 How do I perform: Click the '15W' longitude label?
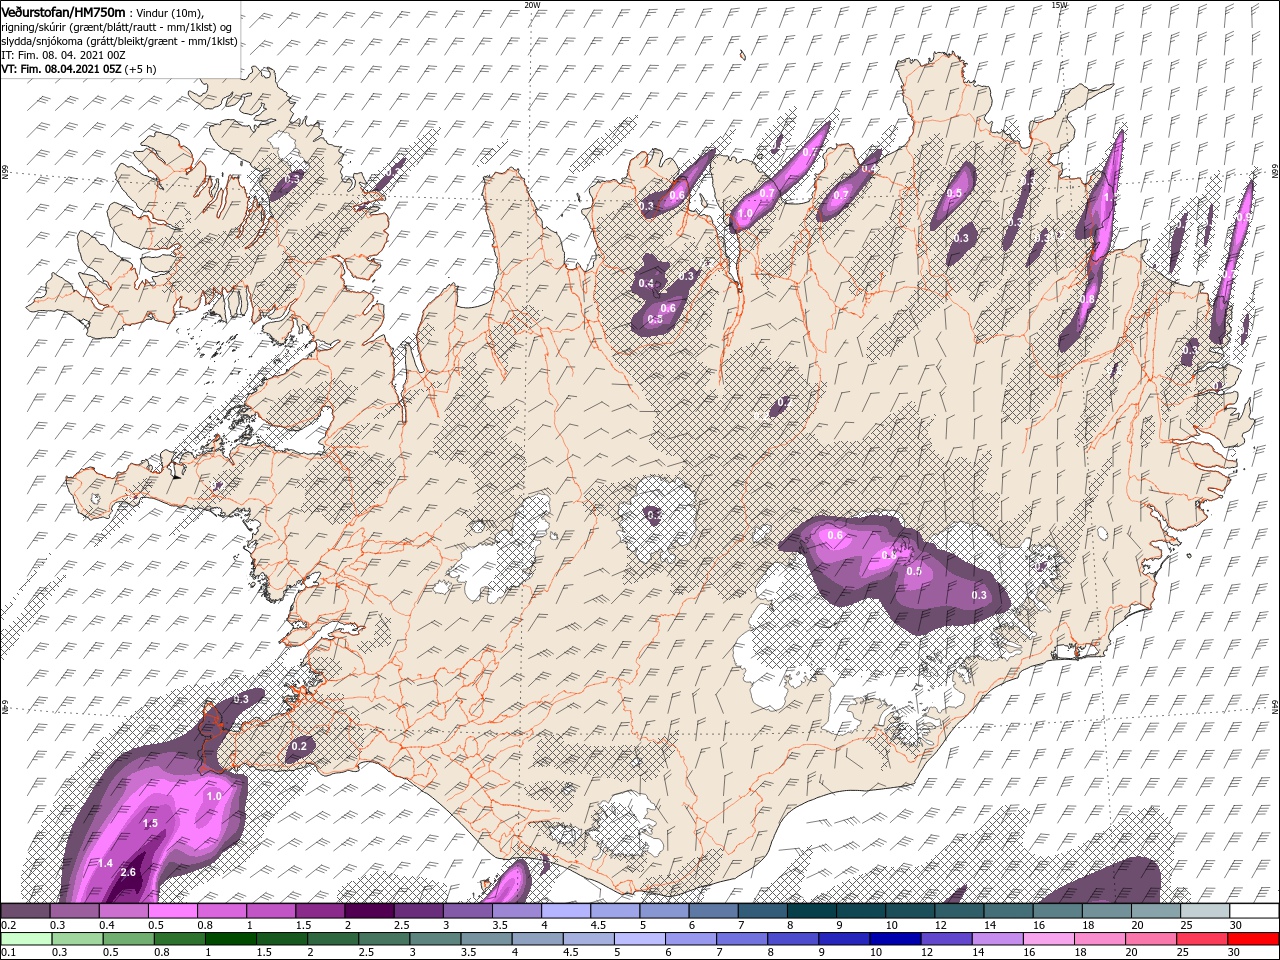pyautogui.click(x=1059, y=5)
